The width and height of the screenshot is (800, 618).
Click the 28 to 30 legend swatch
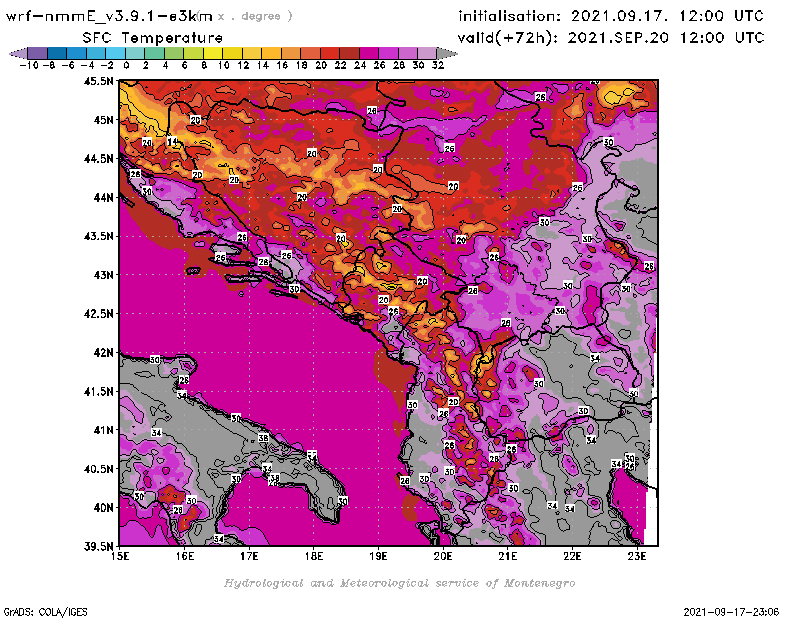click(408, 54)
